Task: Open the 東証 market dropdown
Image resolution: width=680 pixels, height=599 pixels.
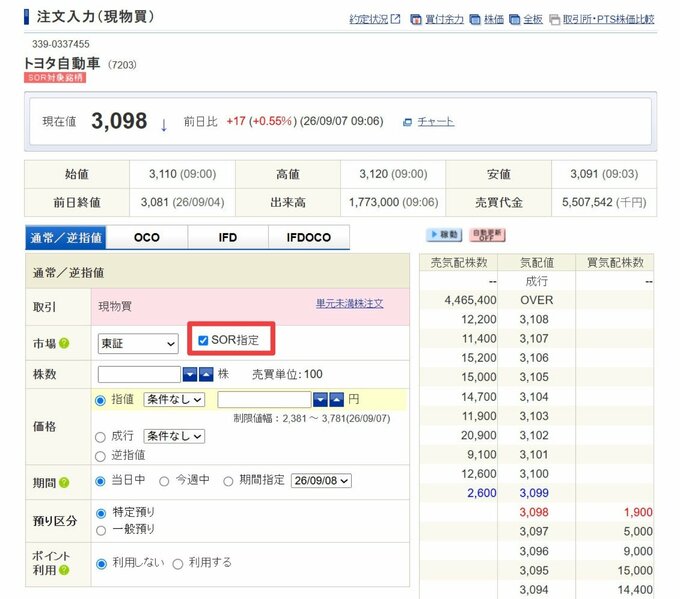Action: [x=138, y=344]
